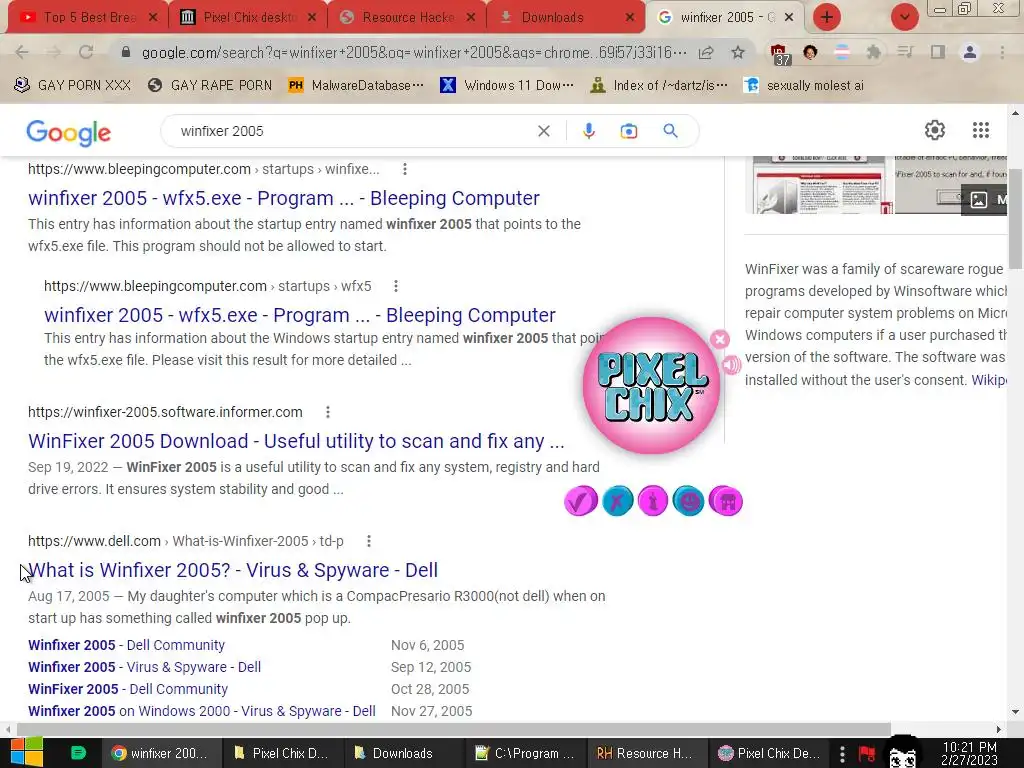
Task: Open options for first bleepingcomputer result
Action: (x=405, y=169)
